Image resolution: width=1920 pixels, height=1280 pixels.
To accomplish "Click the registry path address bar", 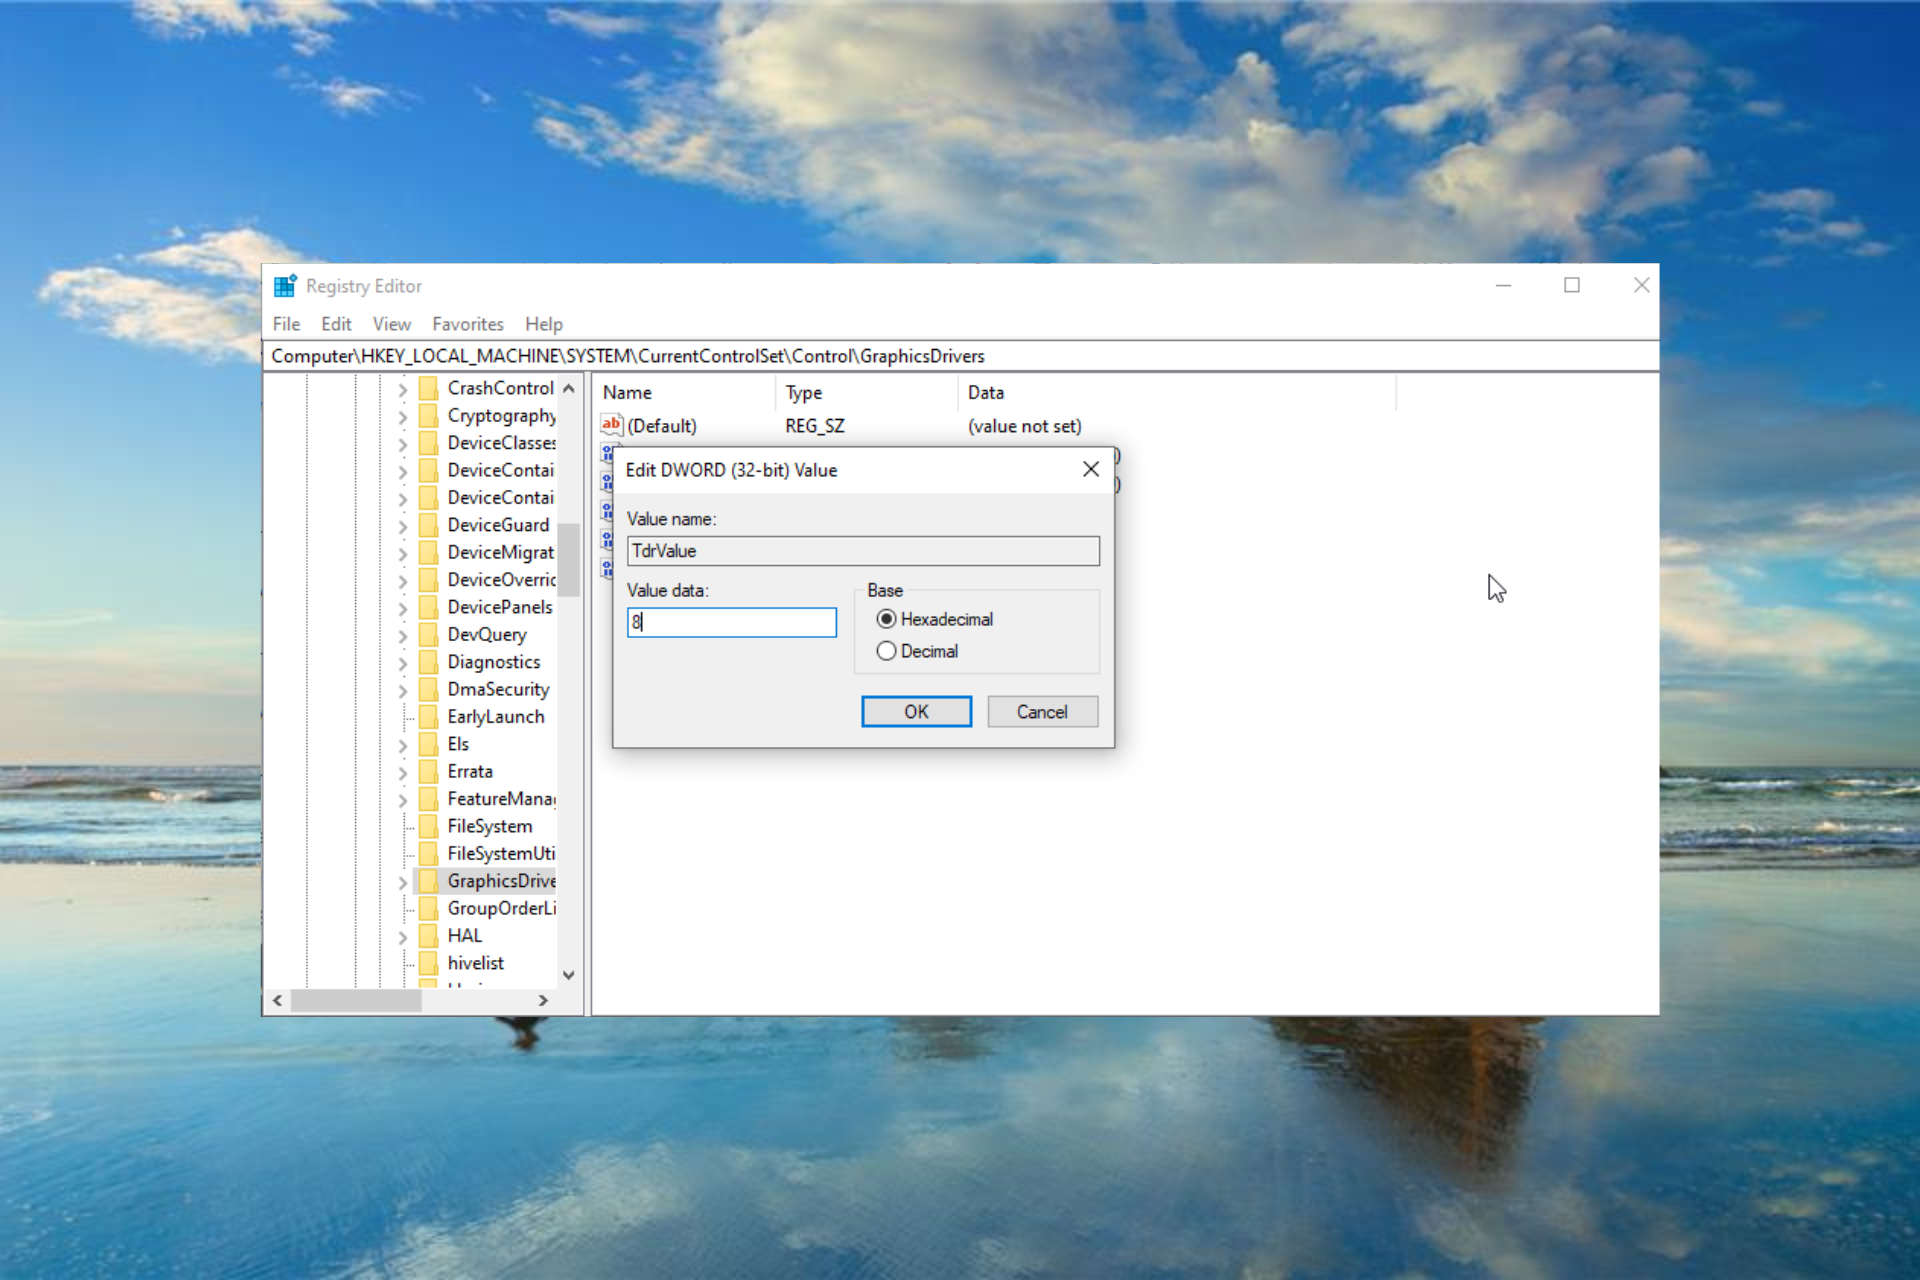I will click(960, 356).
